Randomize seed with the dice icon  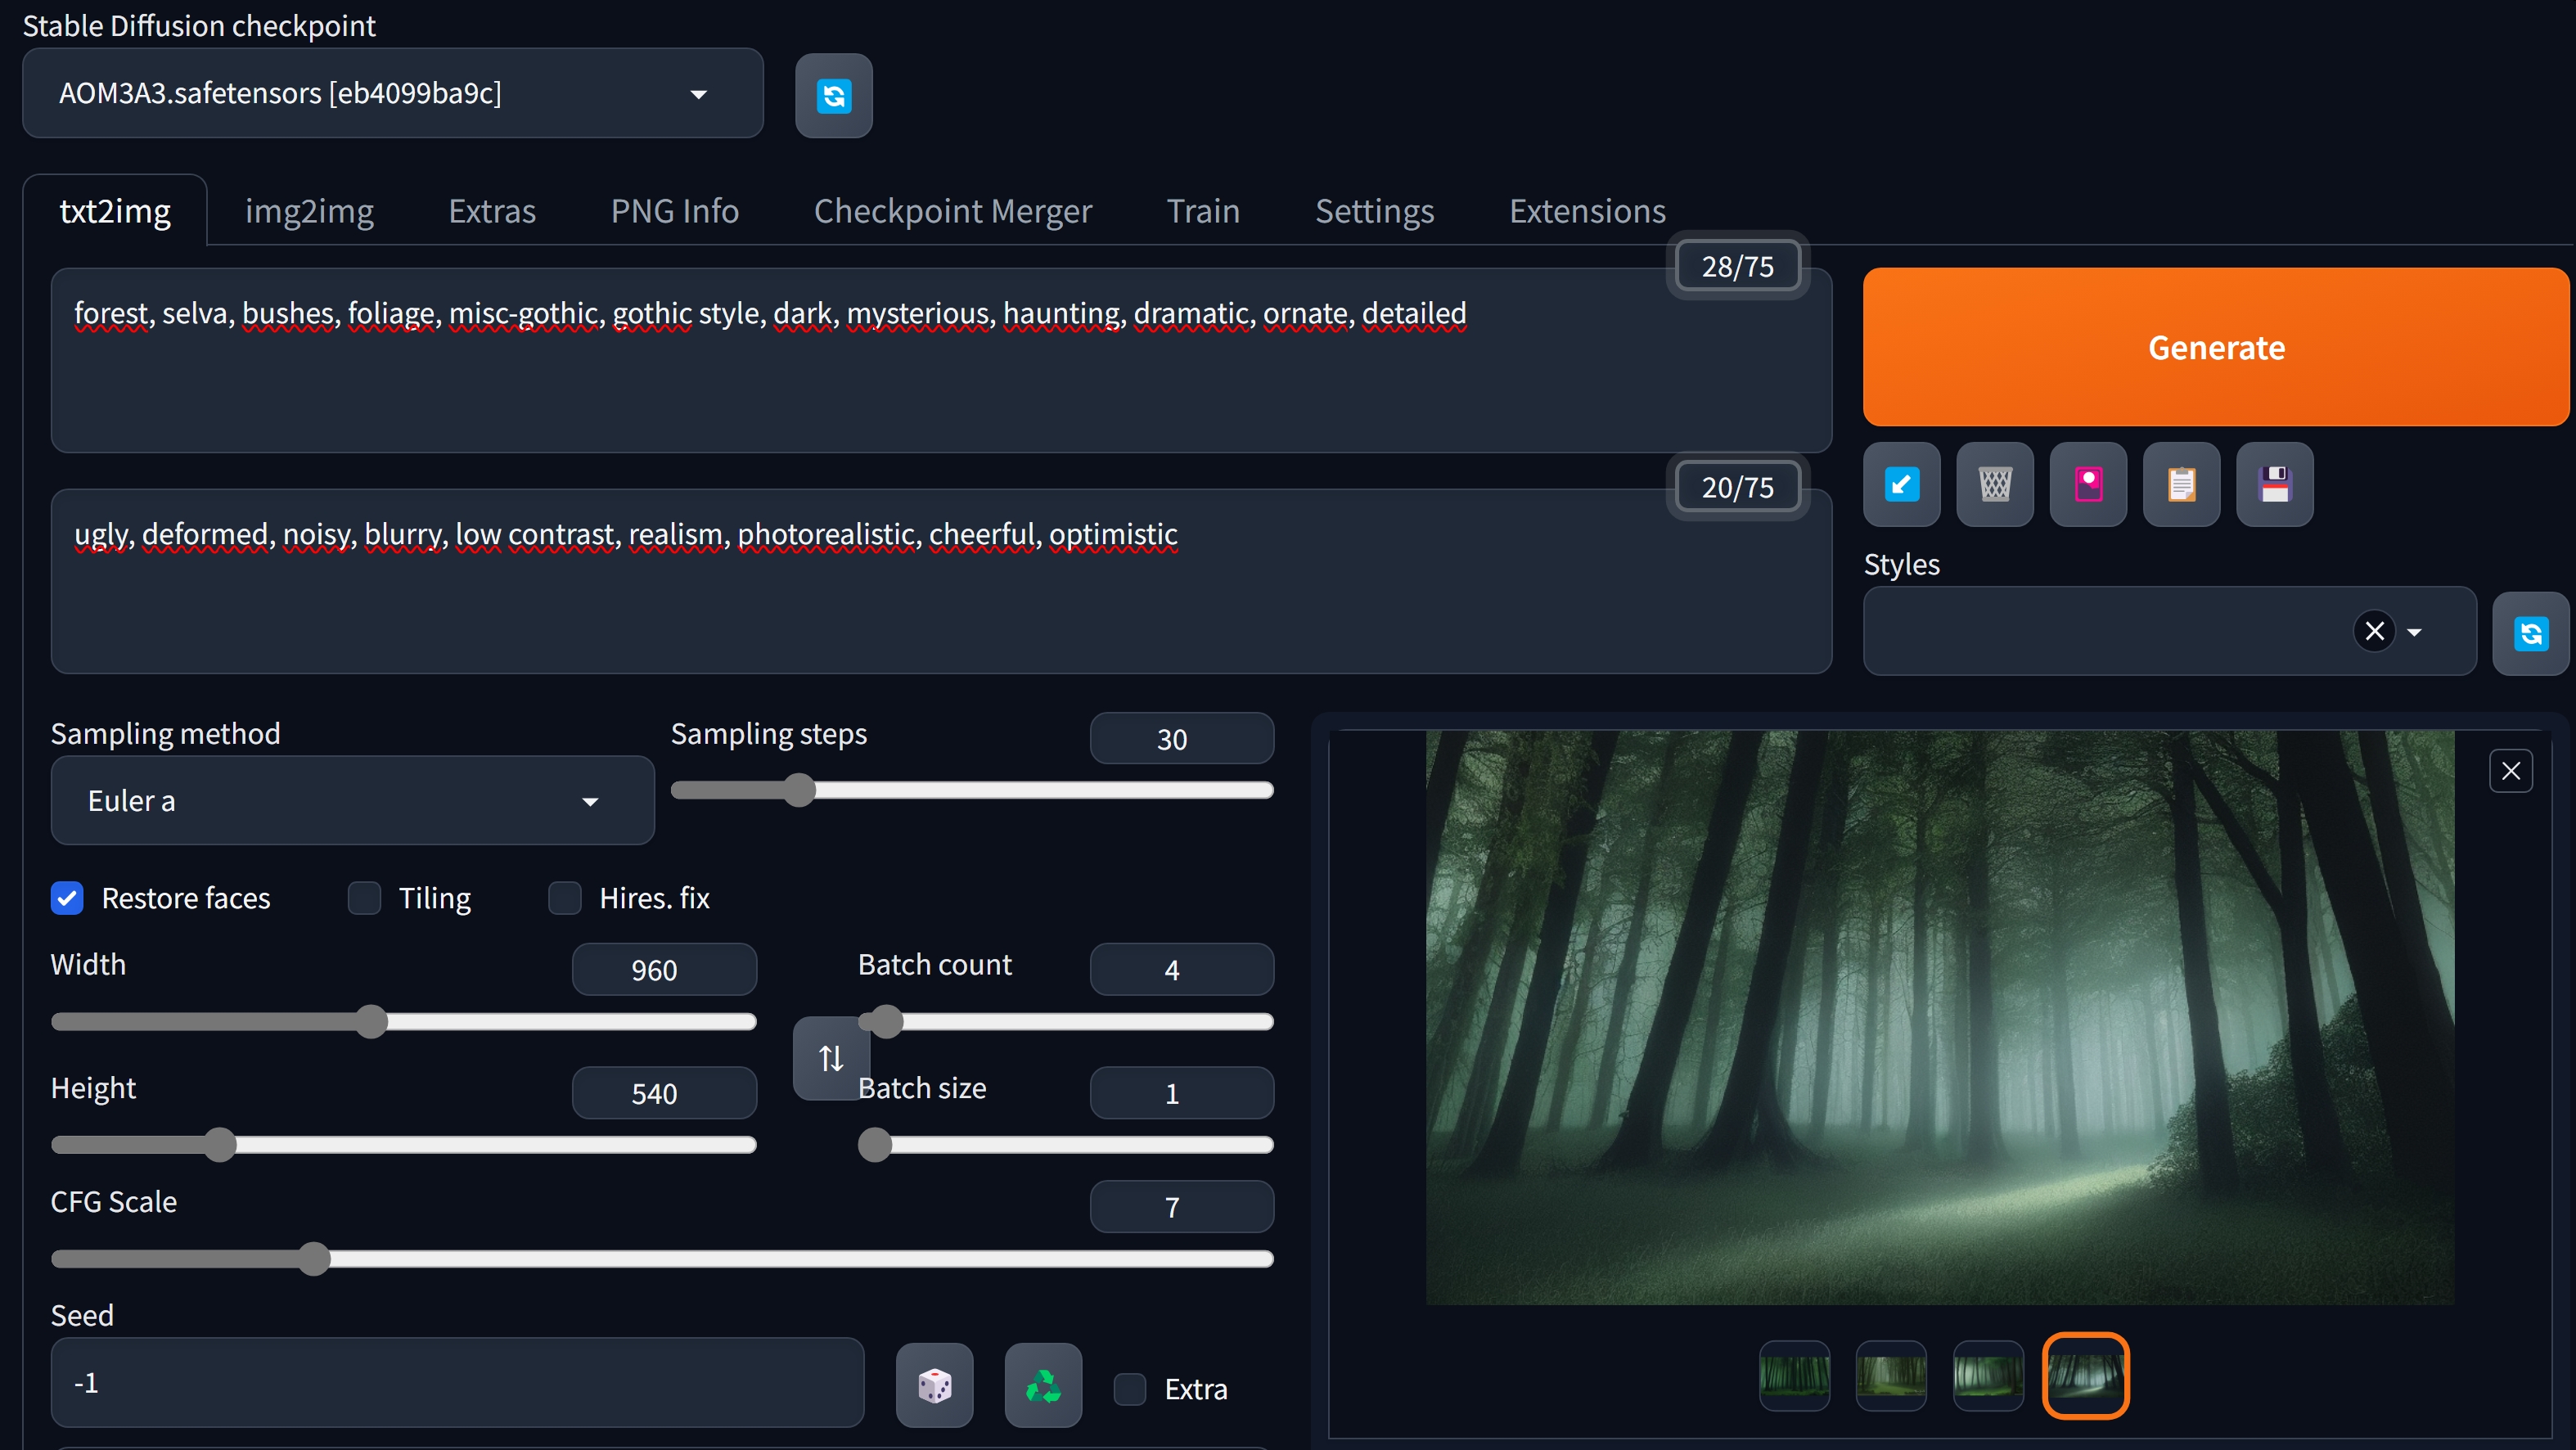point(934,1385)
